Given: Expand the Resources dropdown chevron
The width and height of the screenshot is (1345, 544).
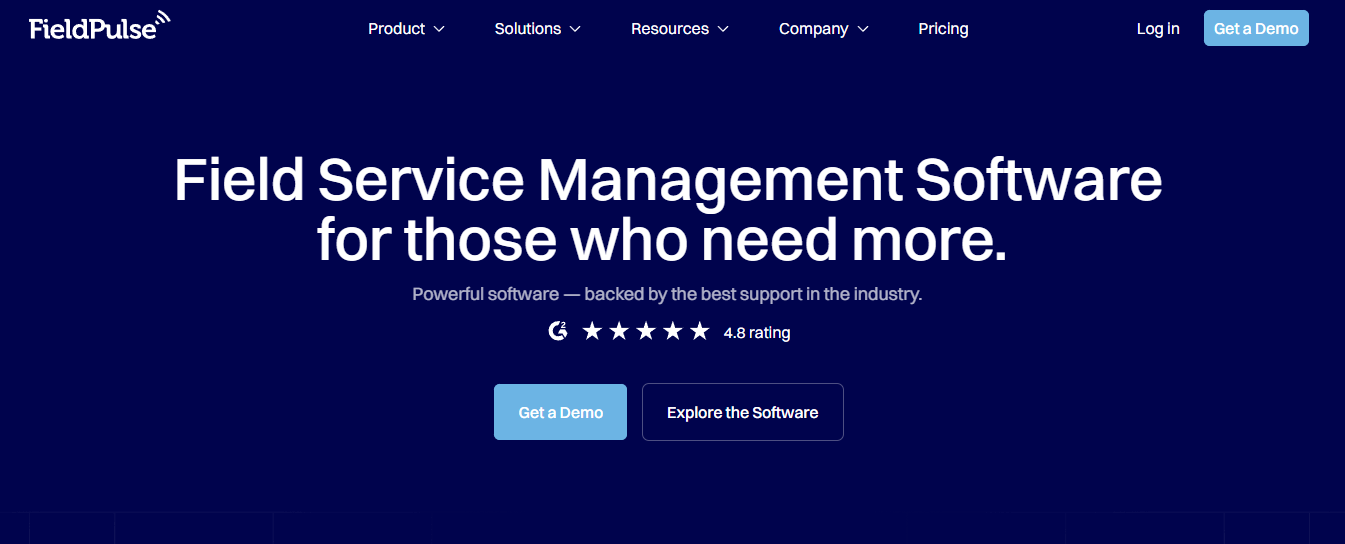Looking at the screenshot, I should 723,30.
